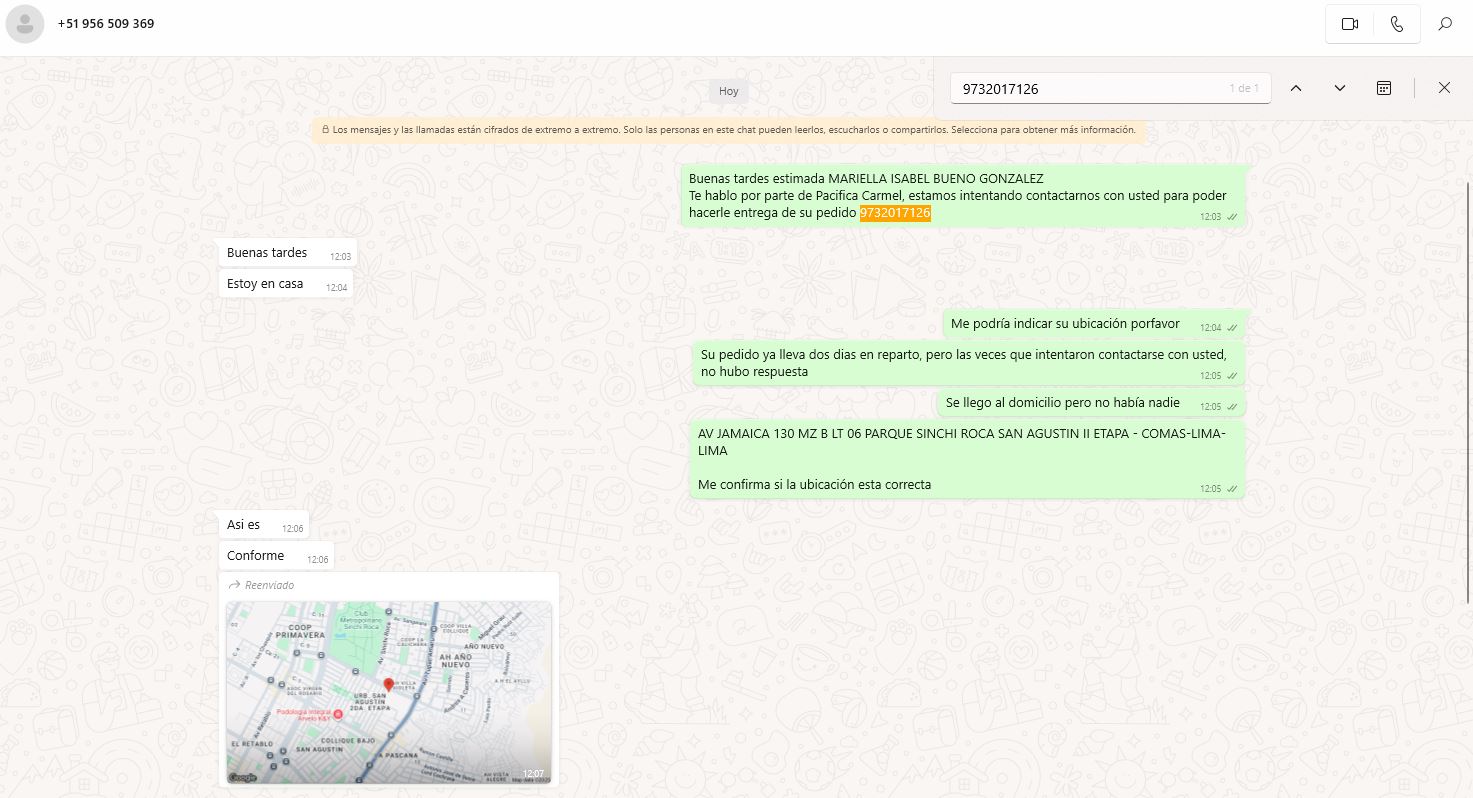The image size is (1473, 798).
Task: Click the chat vertical scrollbar
Action: (x=1468, y=400)
